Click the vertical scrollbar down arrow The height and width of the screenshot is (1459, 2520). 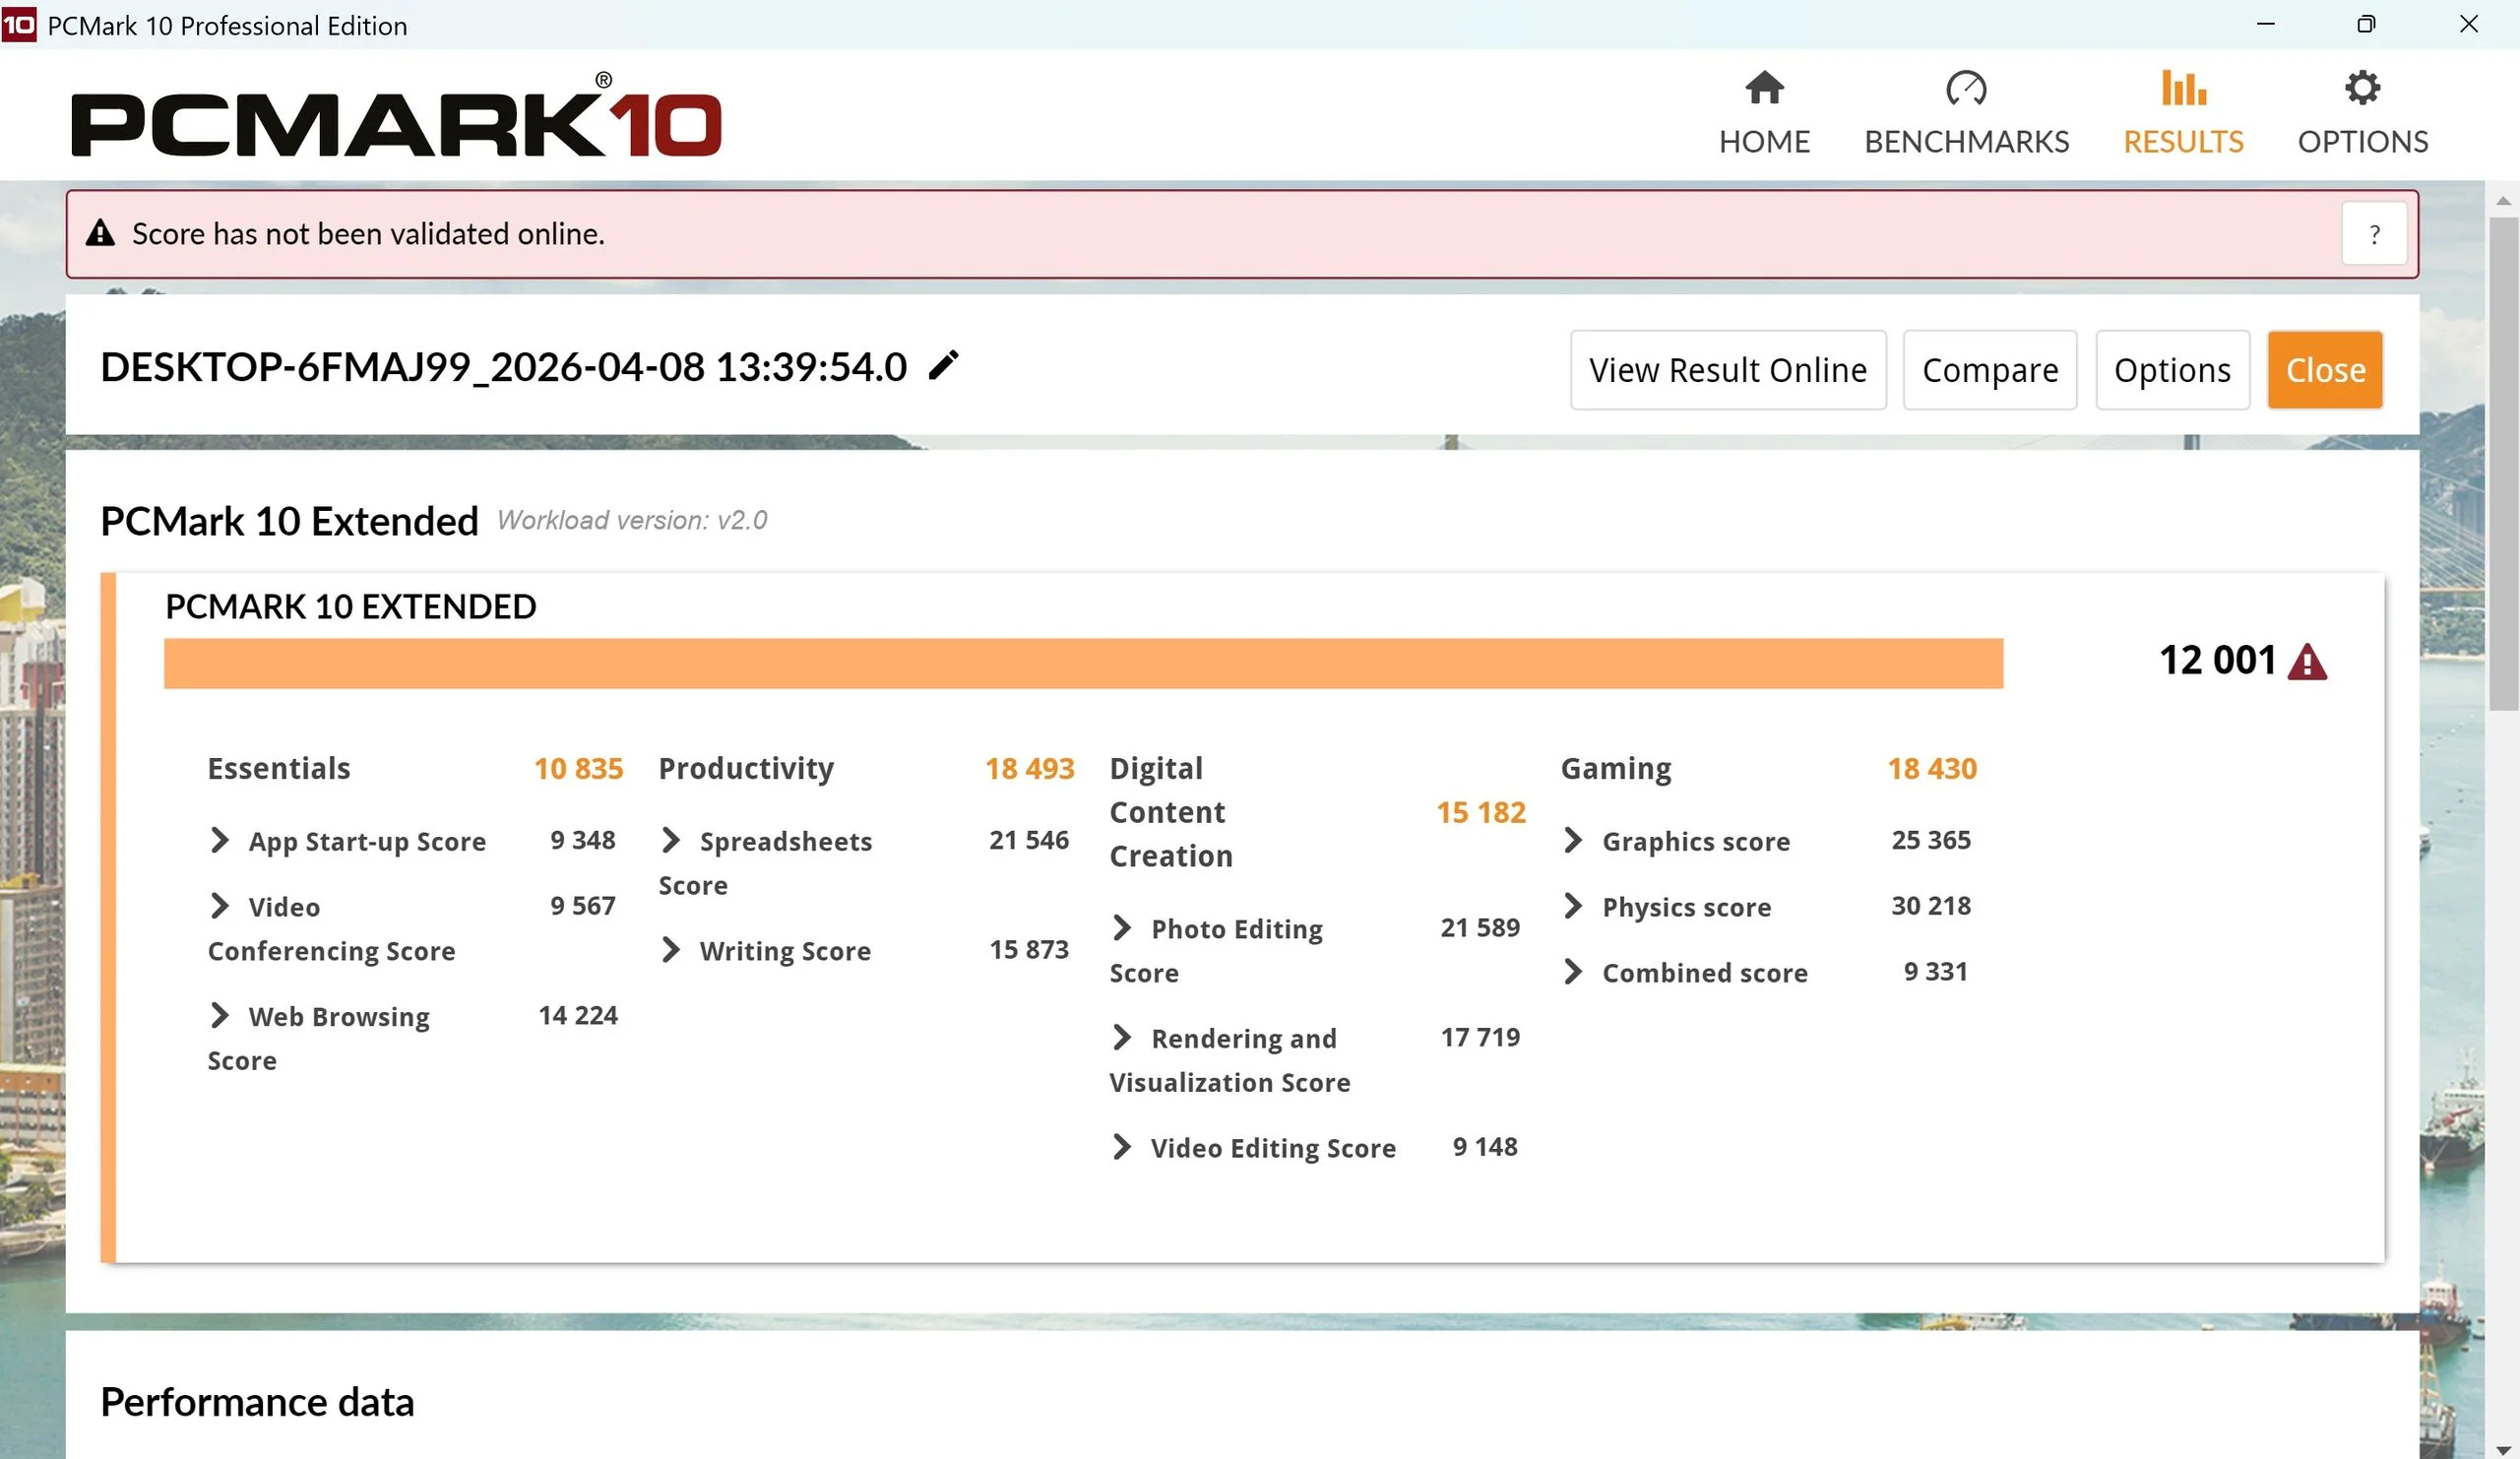2503,1449
